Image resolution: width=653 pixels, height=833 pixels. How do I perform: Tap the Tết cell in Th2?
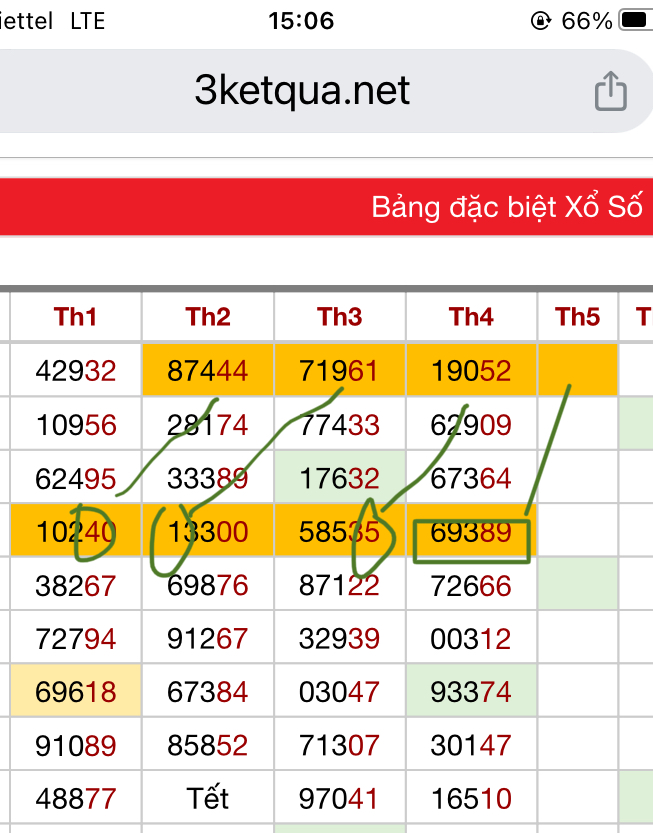(208, 798)
